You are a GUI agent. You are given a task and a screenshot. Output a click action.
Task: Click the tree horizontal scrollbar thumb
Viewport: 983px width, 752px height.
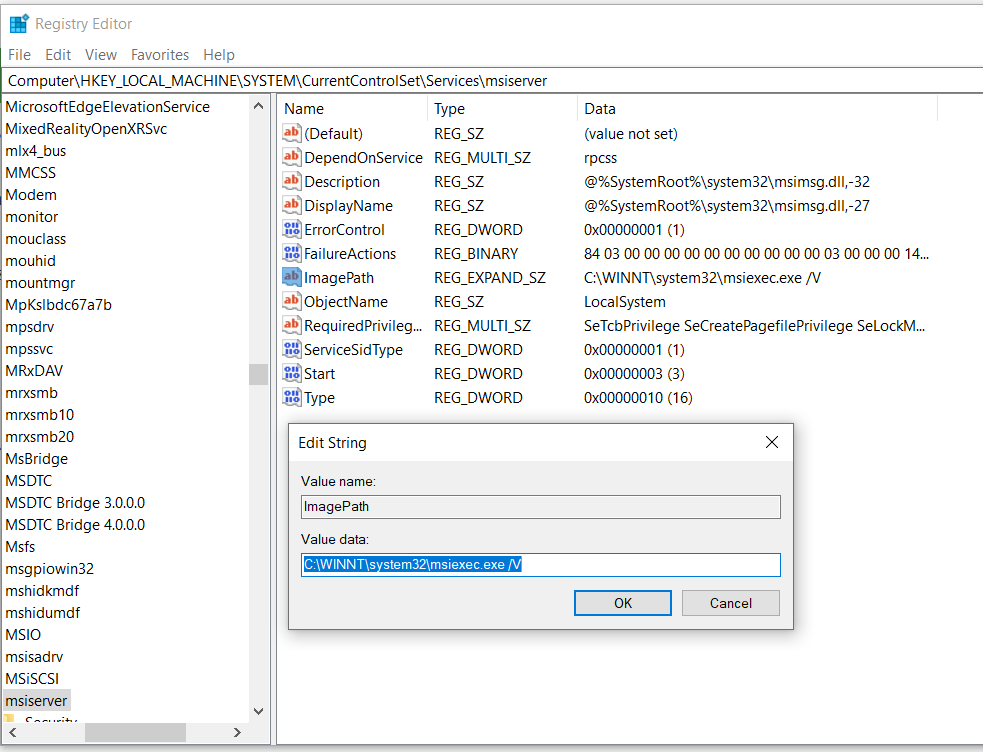click(135, 732)
